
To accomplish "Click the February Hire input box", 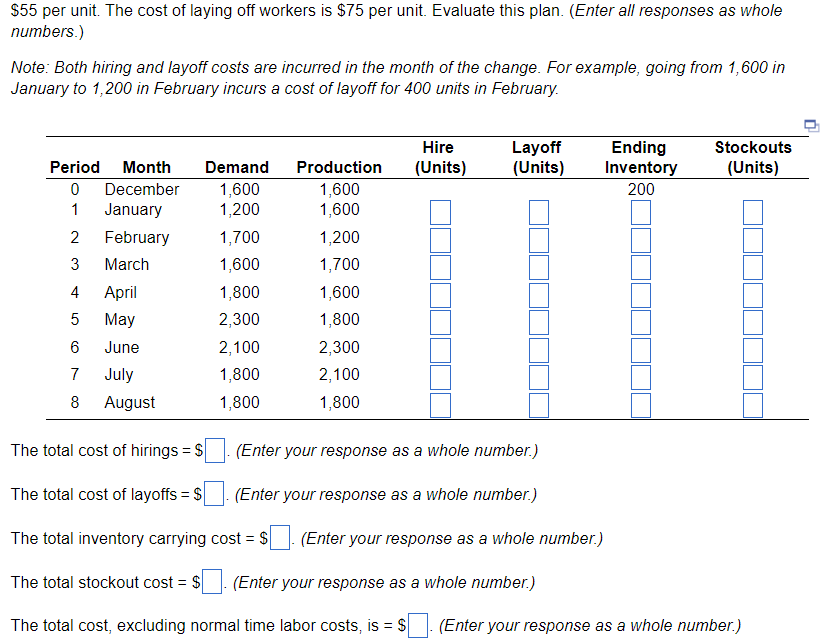I will (438, 239).
